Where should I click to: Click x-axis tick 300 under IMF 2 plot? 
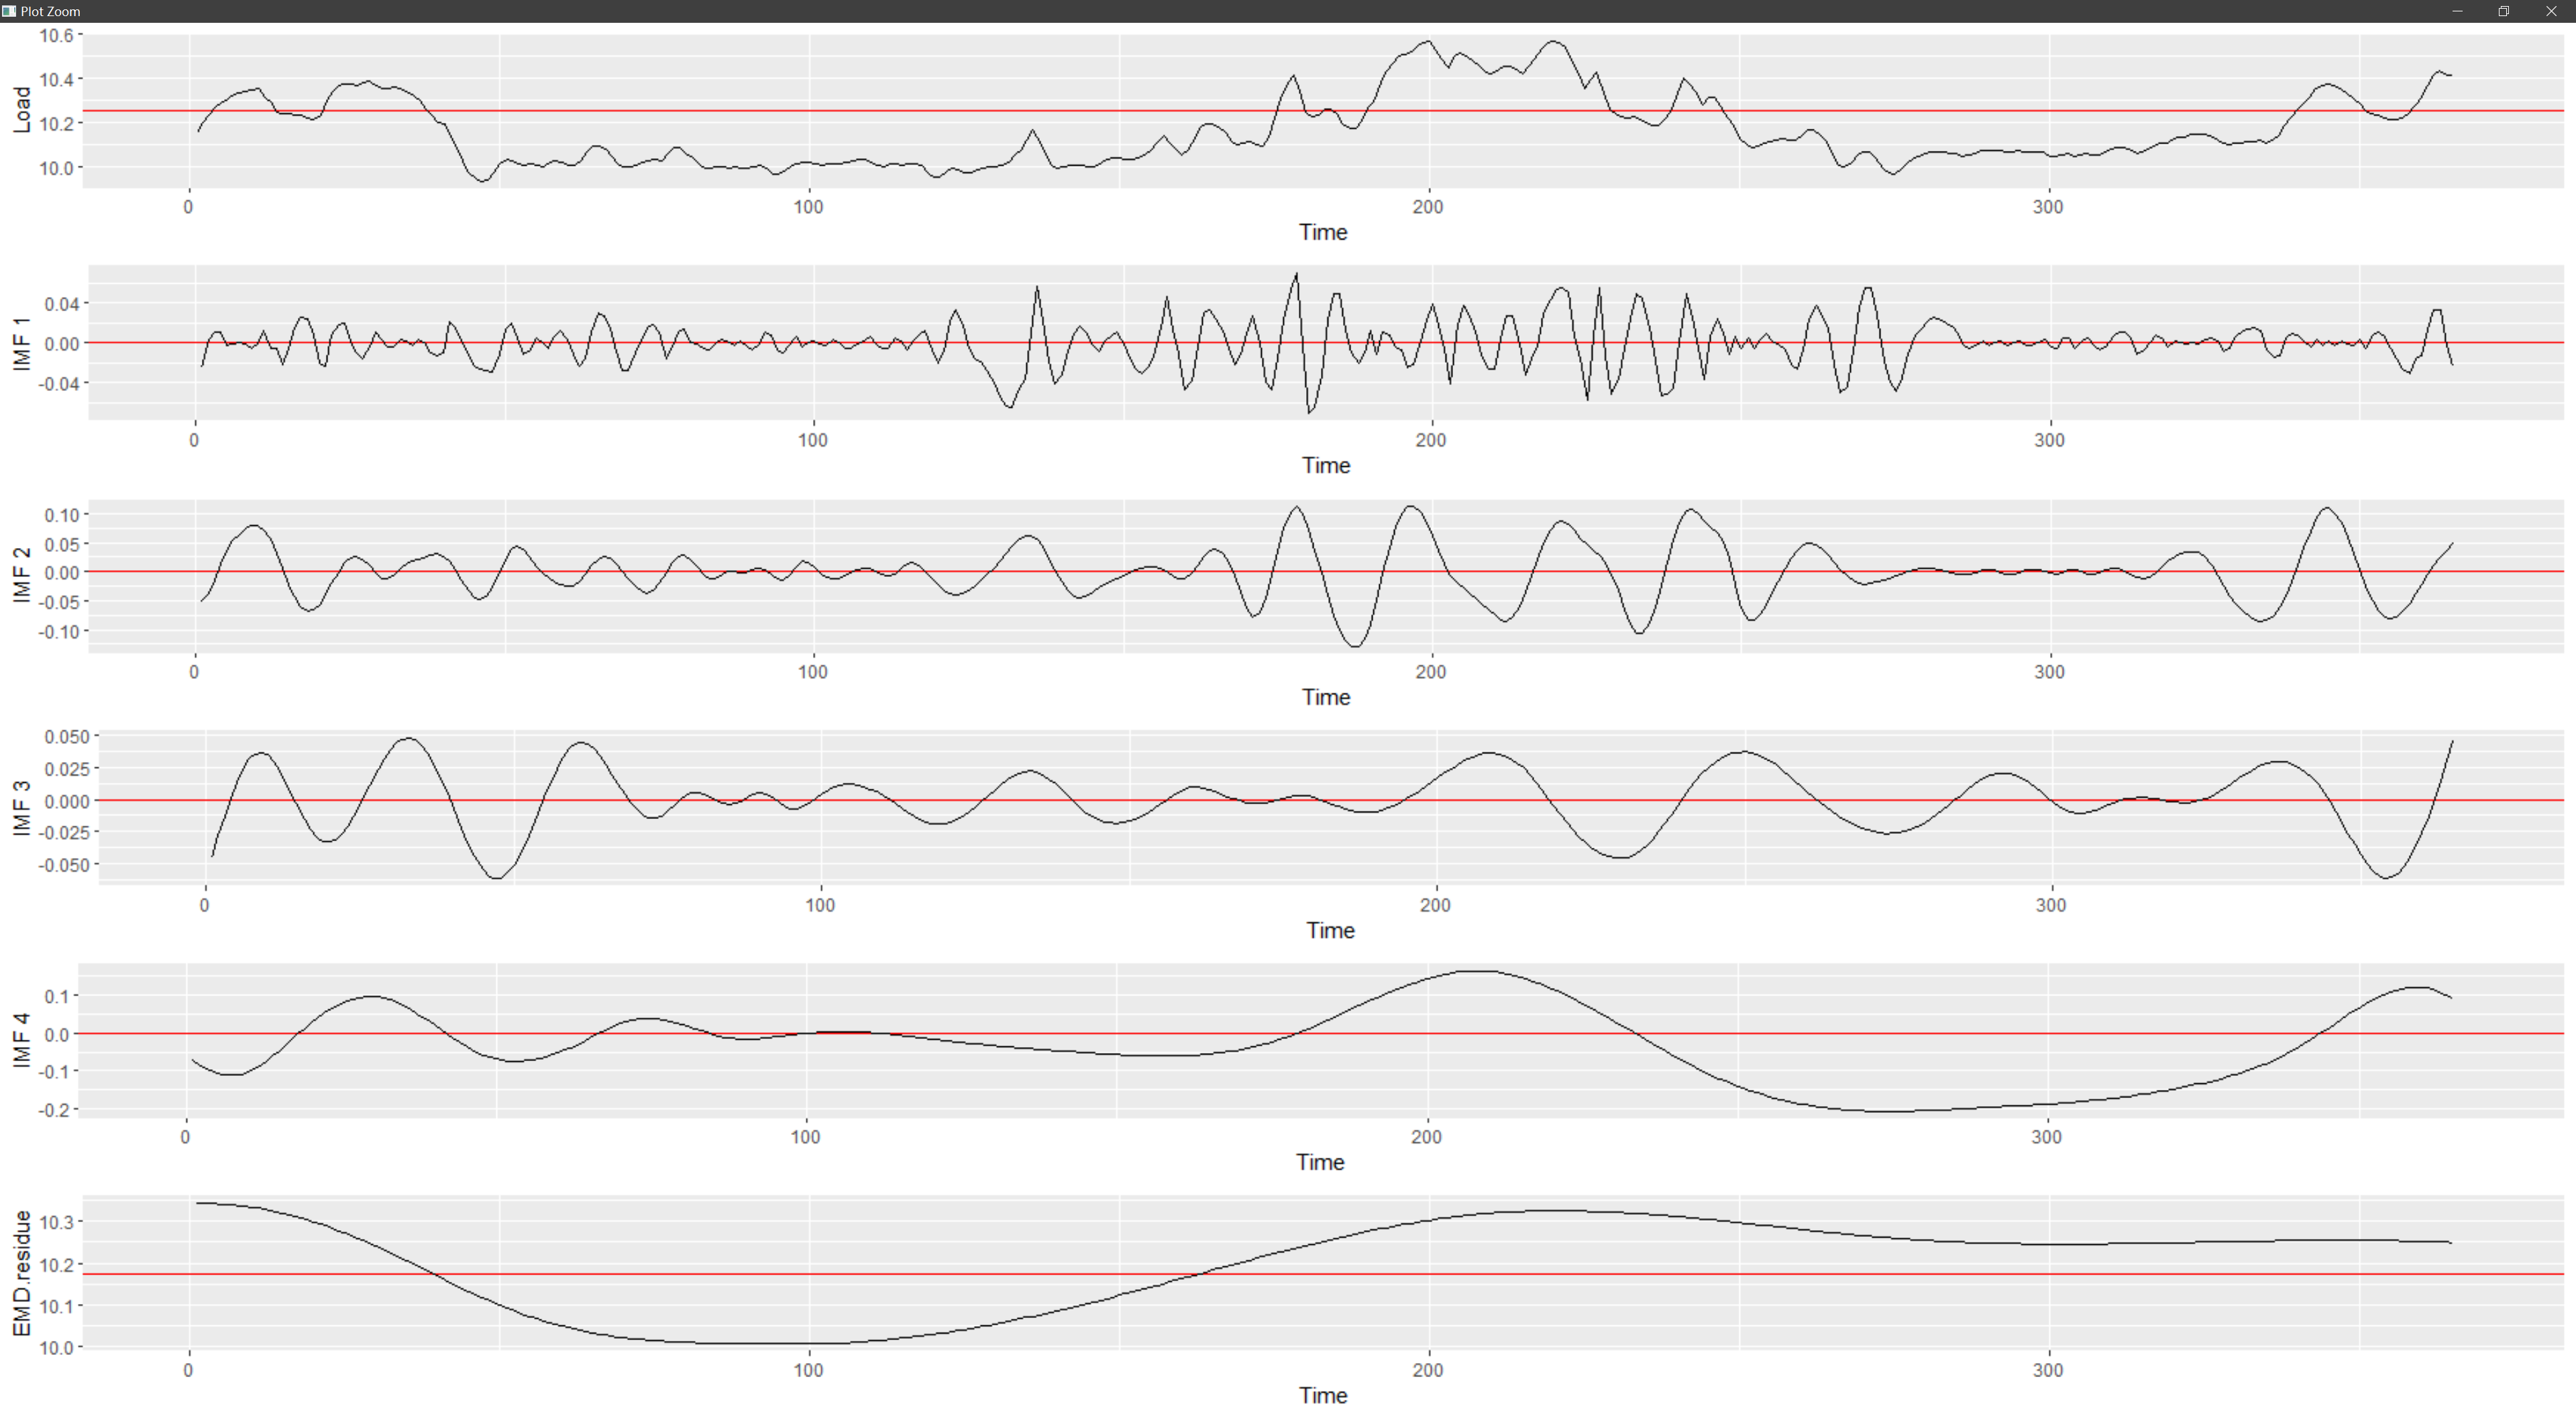point(2049,672)
